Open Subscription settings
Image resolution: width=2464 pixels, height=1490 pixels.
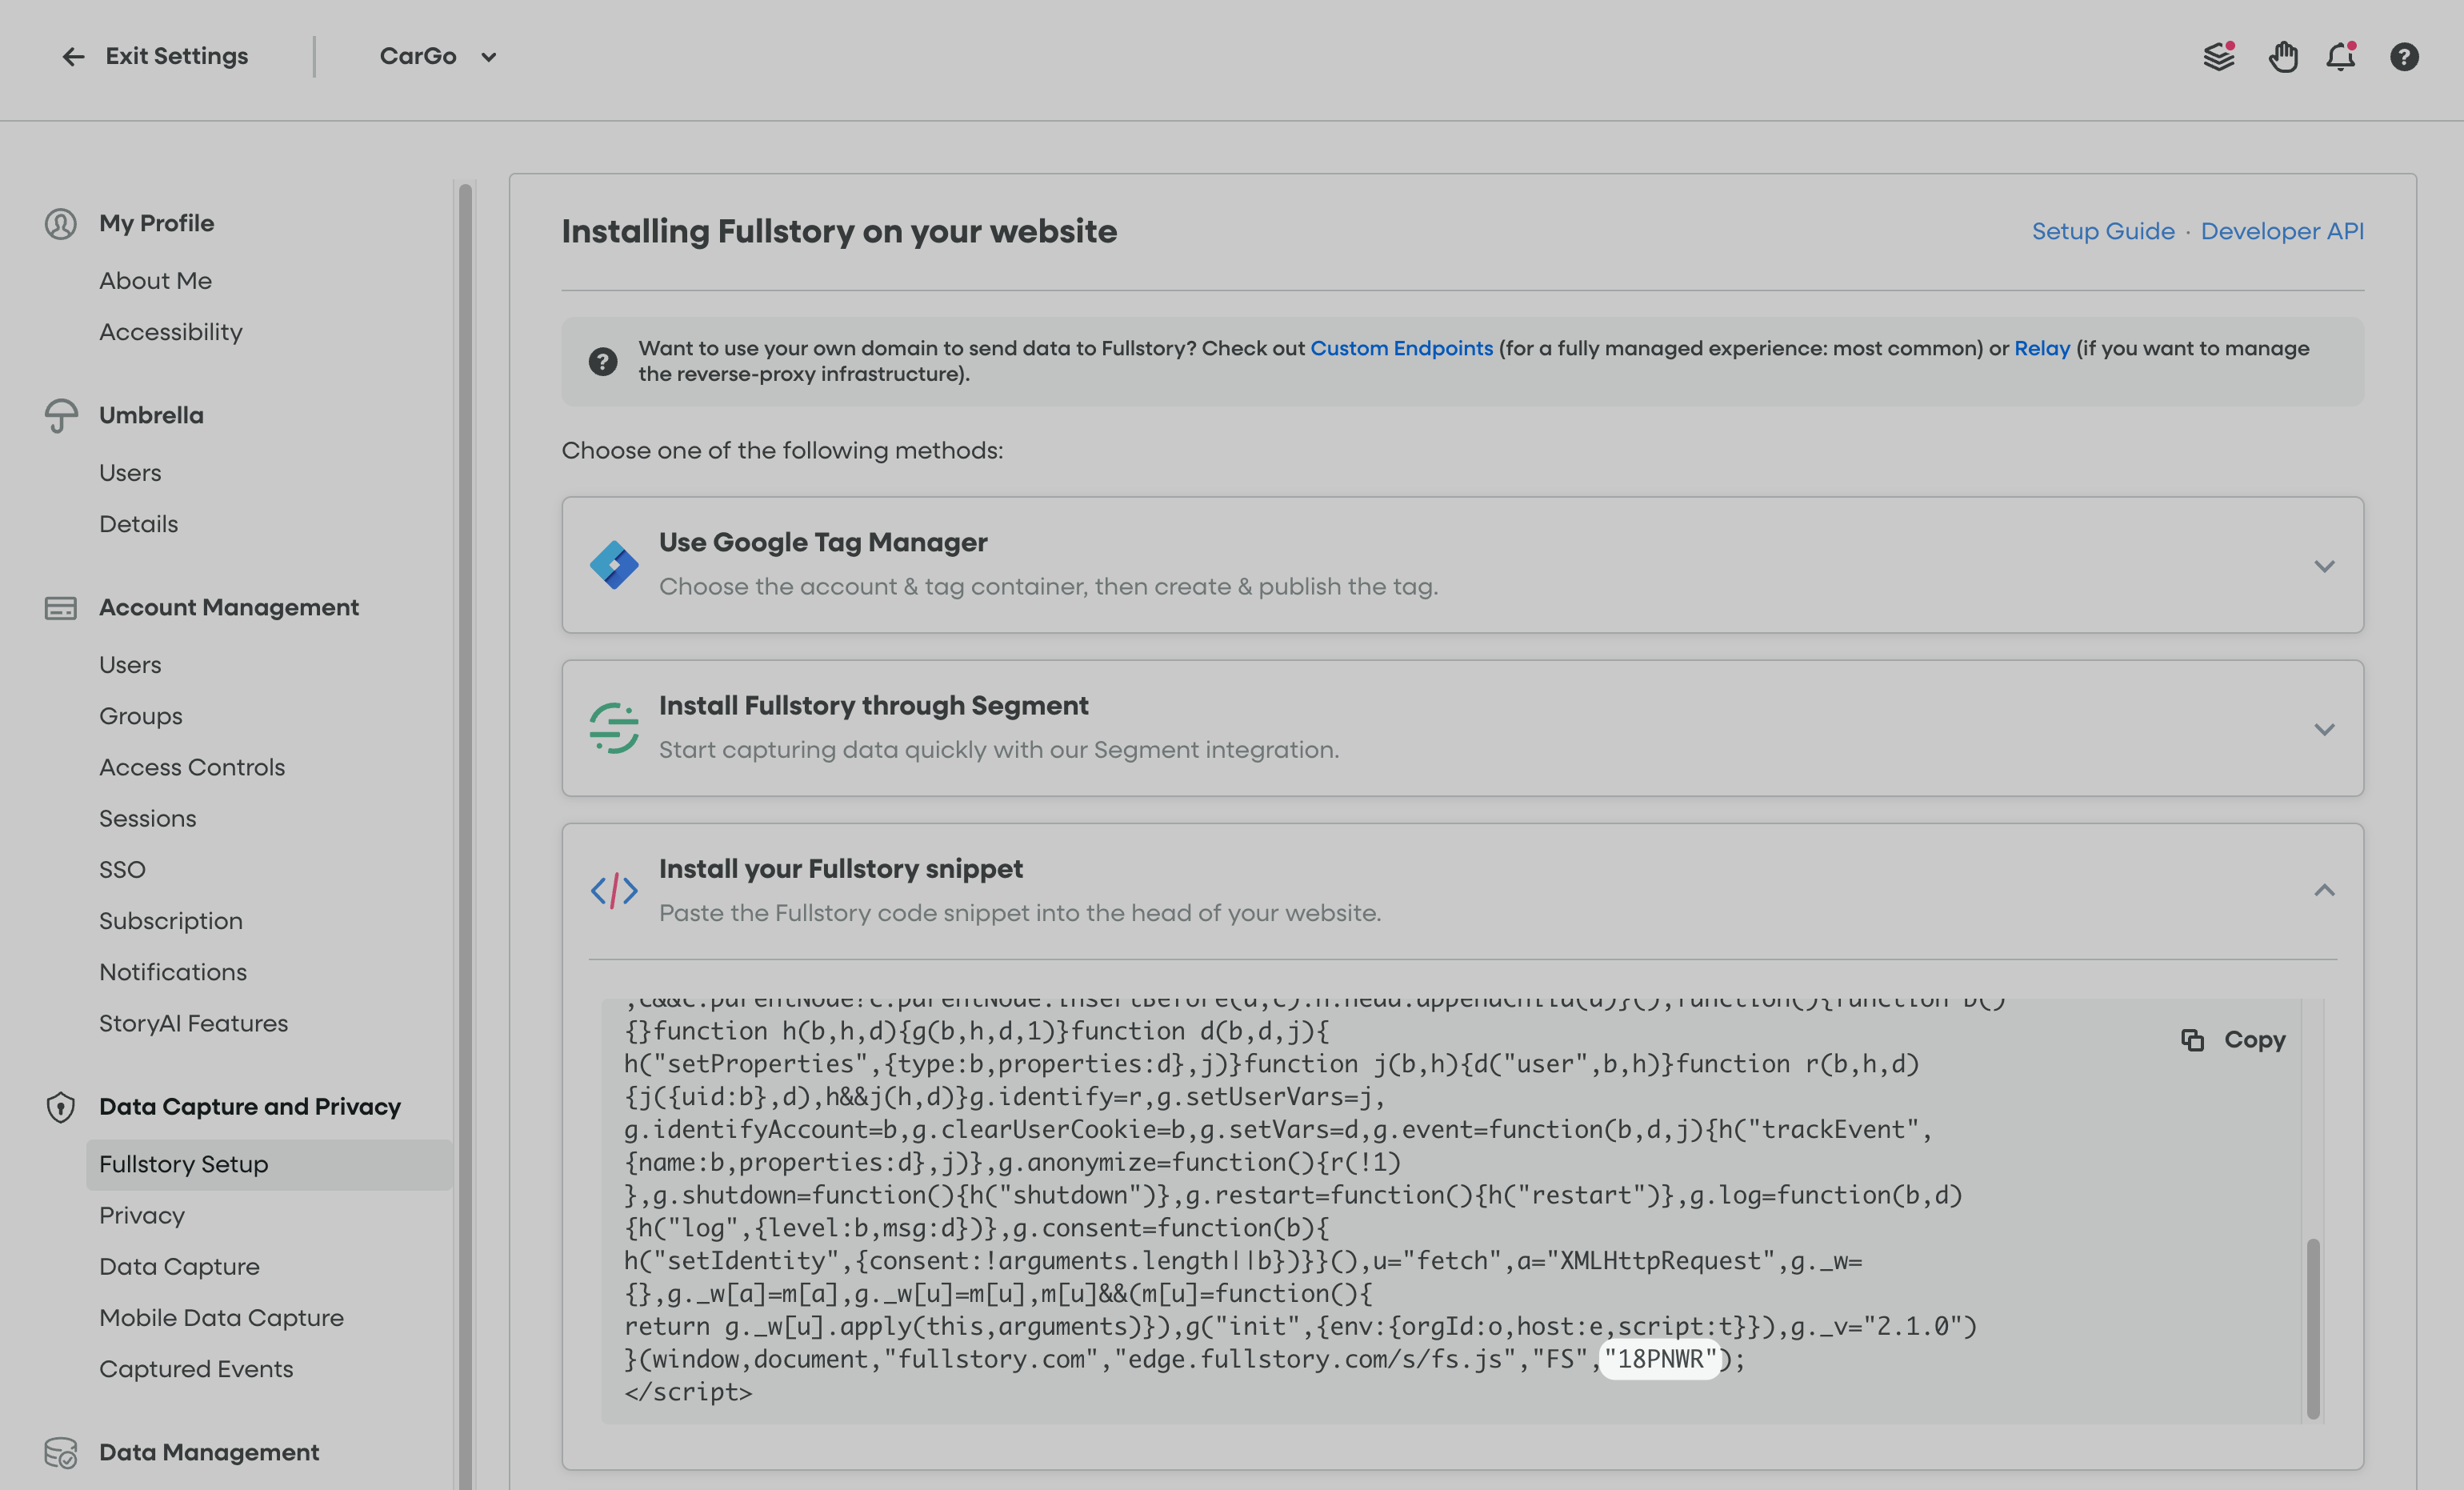pos(171,921)
